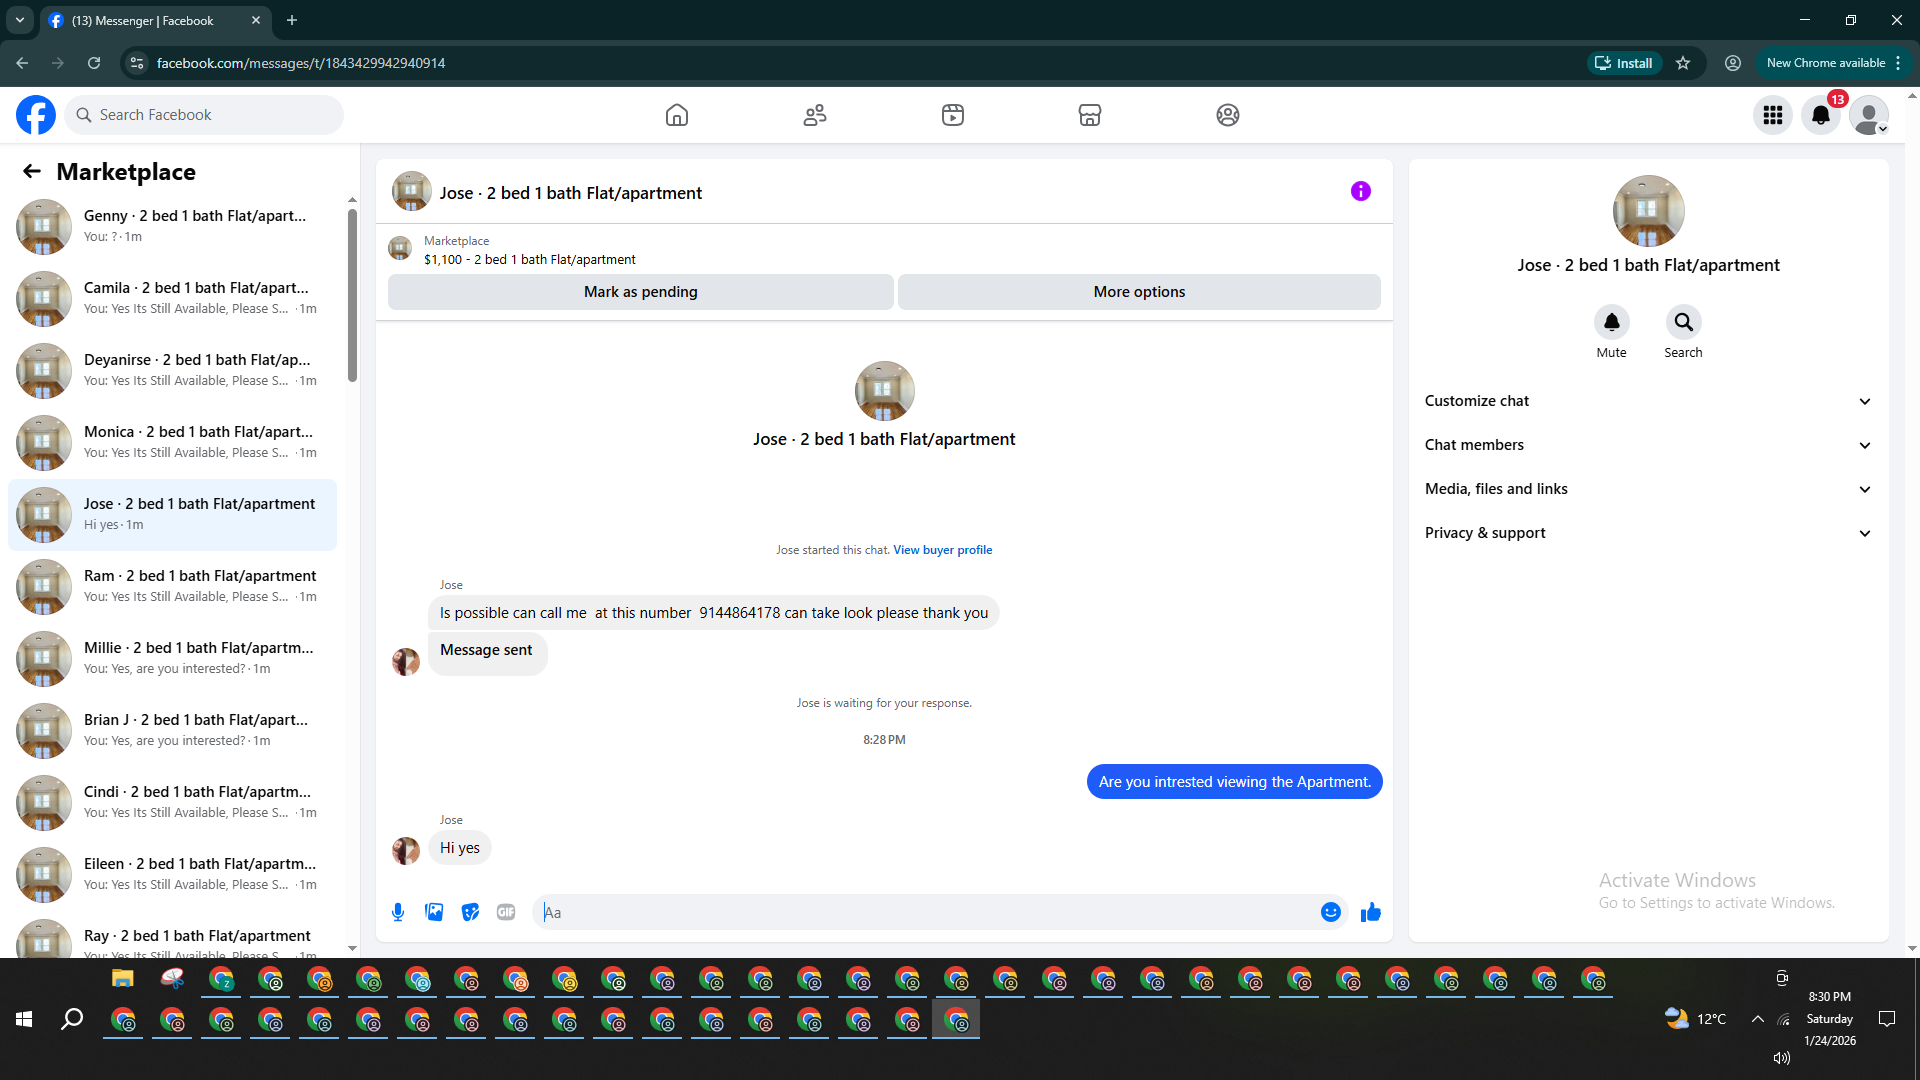Toggle the conversation information panel icon

tap(1360, 191)
